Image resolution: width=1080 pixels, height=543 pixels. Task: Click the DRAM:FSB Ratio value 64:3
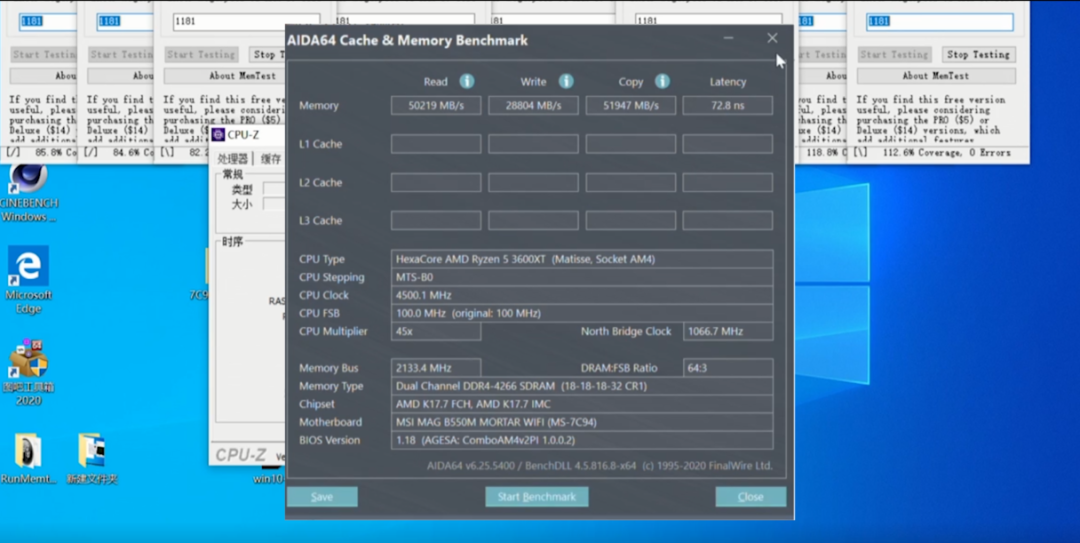point(728,368)
